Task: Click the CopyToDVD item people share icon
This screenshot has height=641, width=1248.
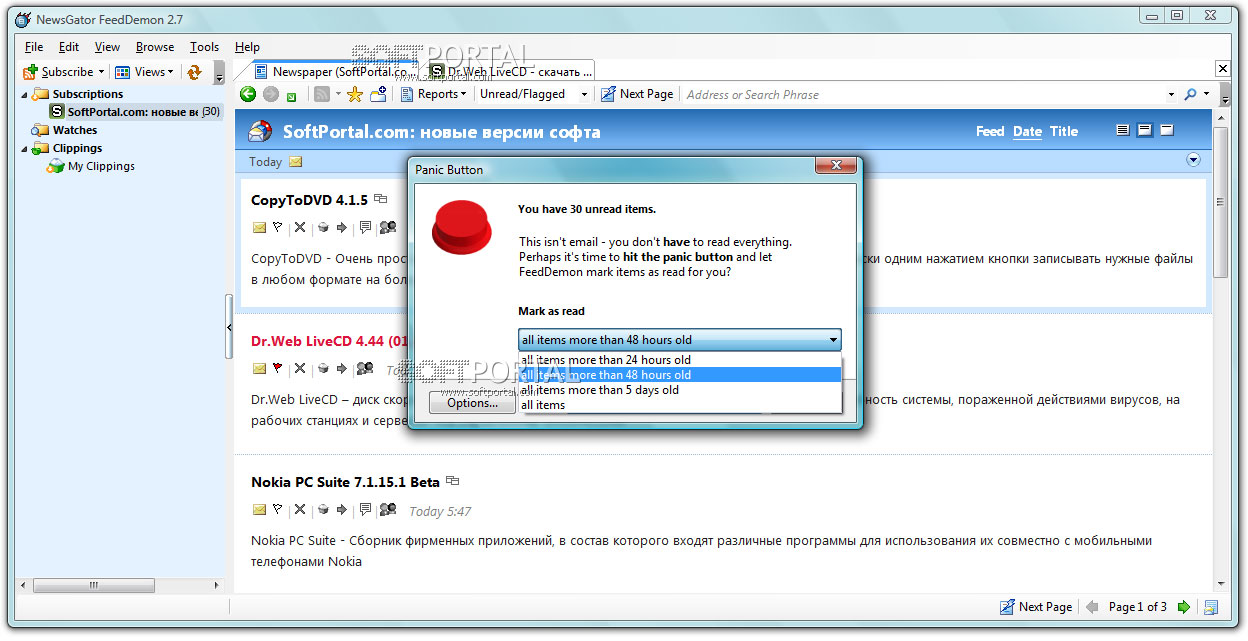Action: [x=388, y=228]
